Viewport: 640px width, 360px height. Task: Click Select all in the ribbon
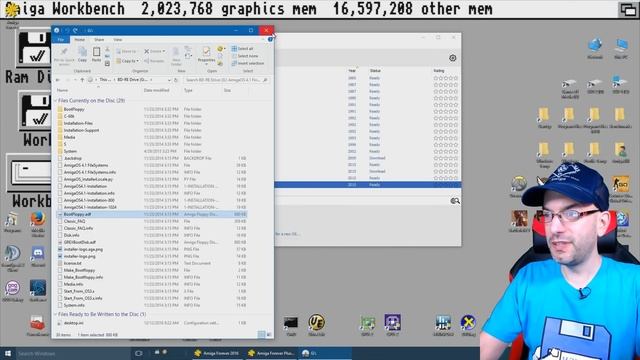242,49
